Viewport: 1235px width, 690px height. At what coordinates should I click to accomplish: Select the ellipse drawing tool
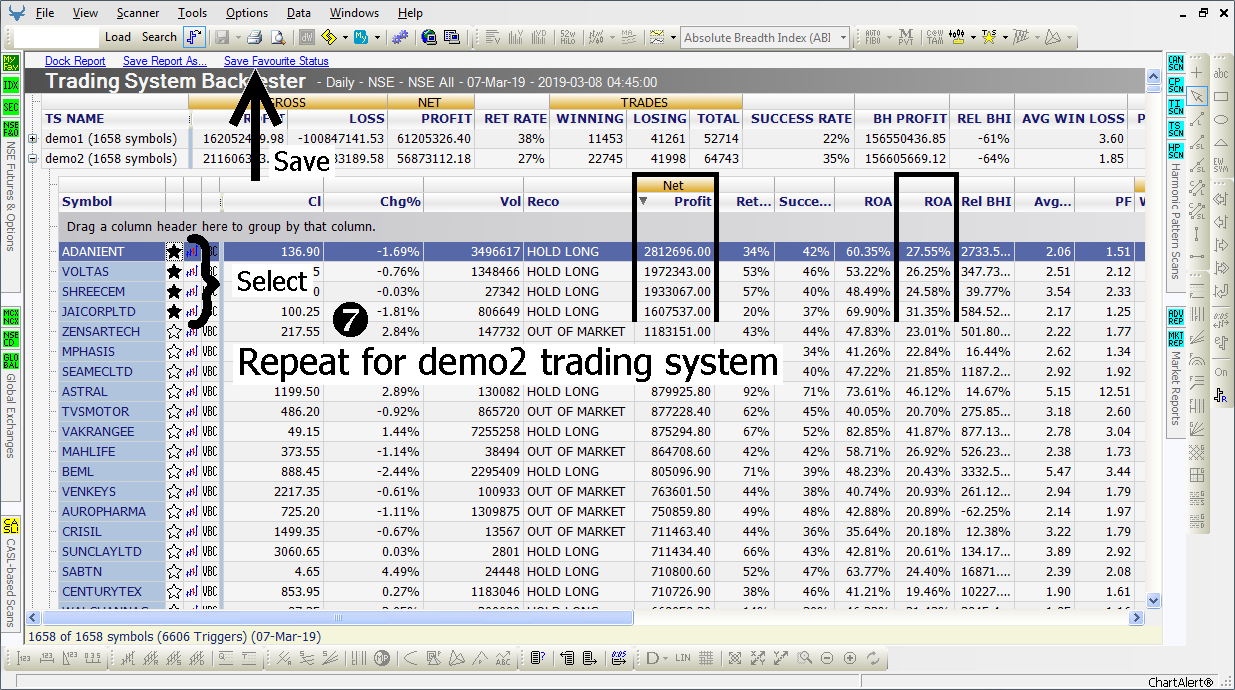coord(1221,119)
